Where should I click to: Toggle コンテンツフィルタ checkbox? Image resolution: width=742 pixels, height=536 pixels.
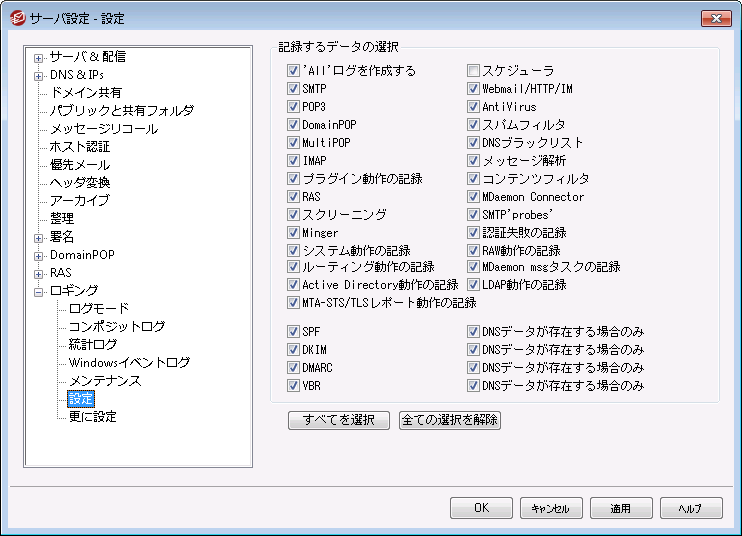[x=473, y=178]
